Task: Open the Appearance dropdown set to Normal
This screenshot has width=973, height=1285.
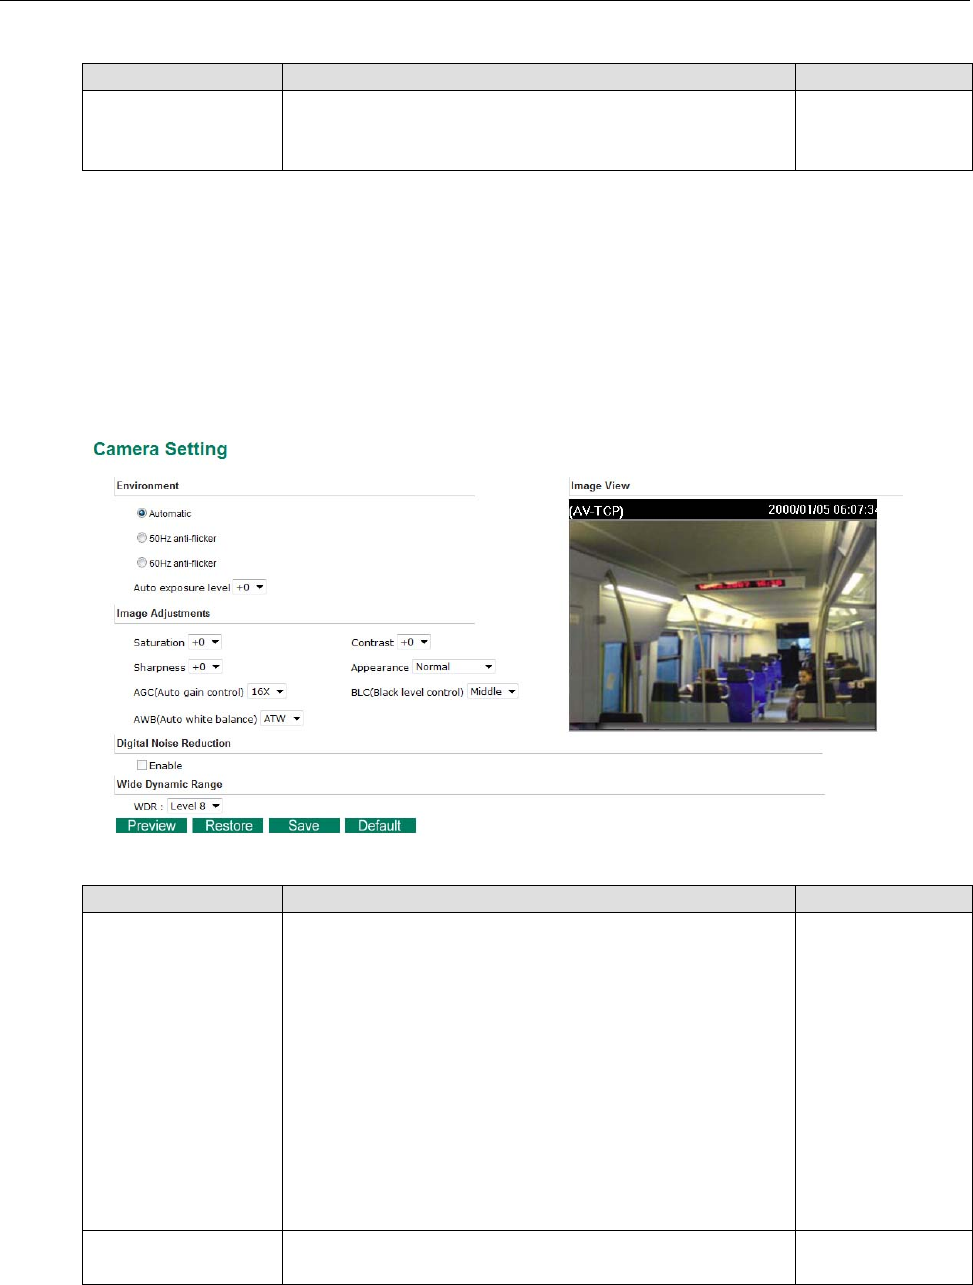Action: [454, 667]
